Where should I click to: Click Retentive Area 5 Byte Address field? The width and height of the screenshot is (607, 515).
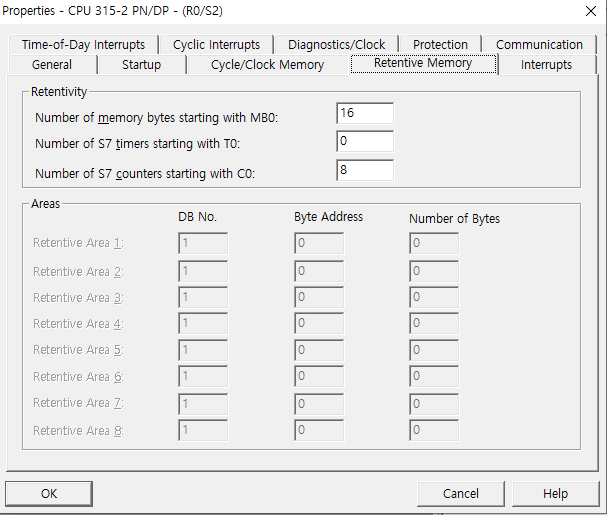coord(319,350)
